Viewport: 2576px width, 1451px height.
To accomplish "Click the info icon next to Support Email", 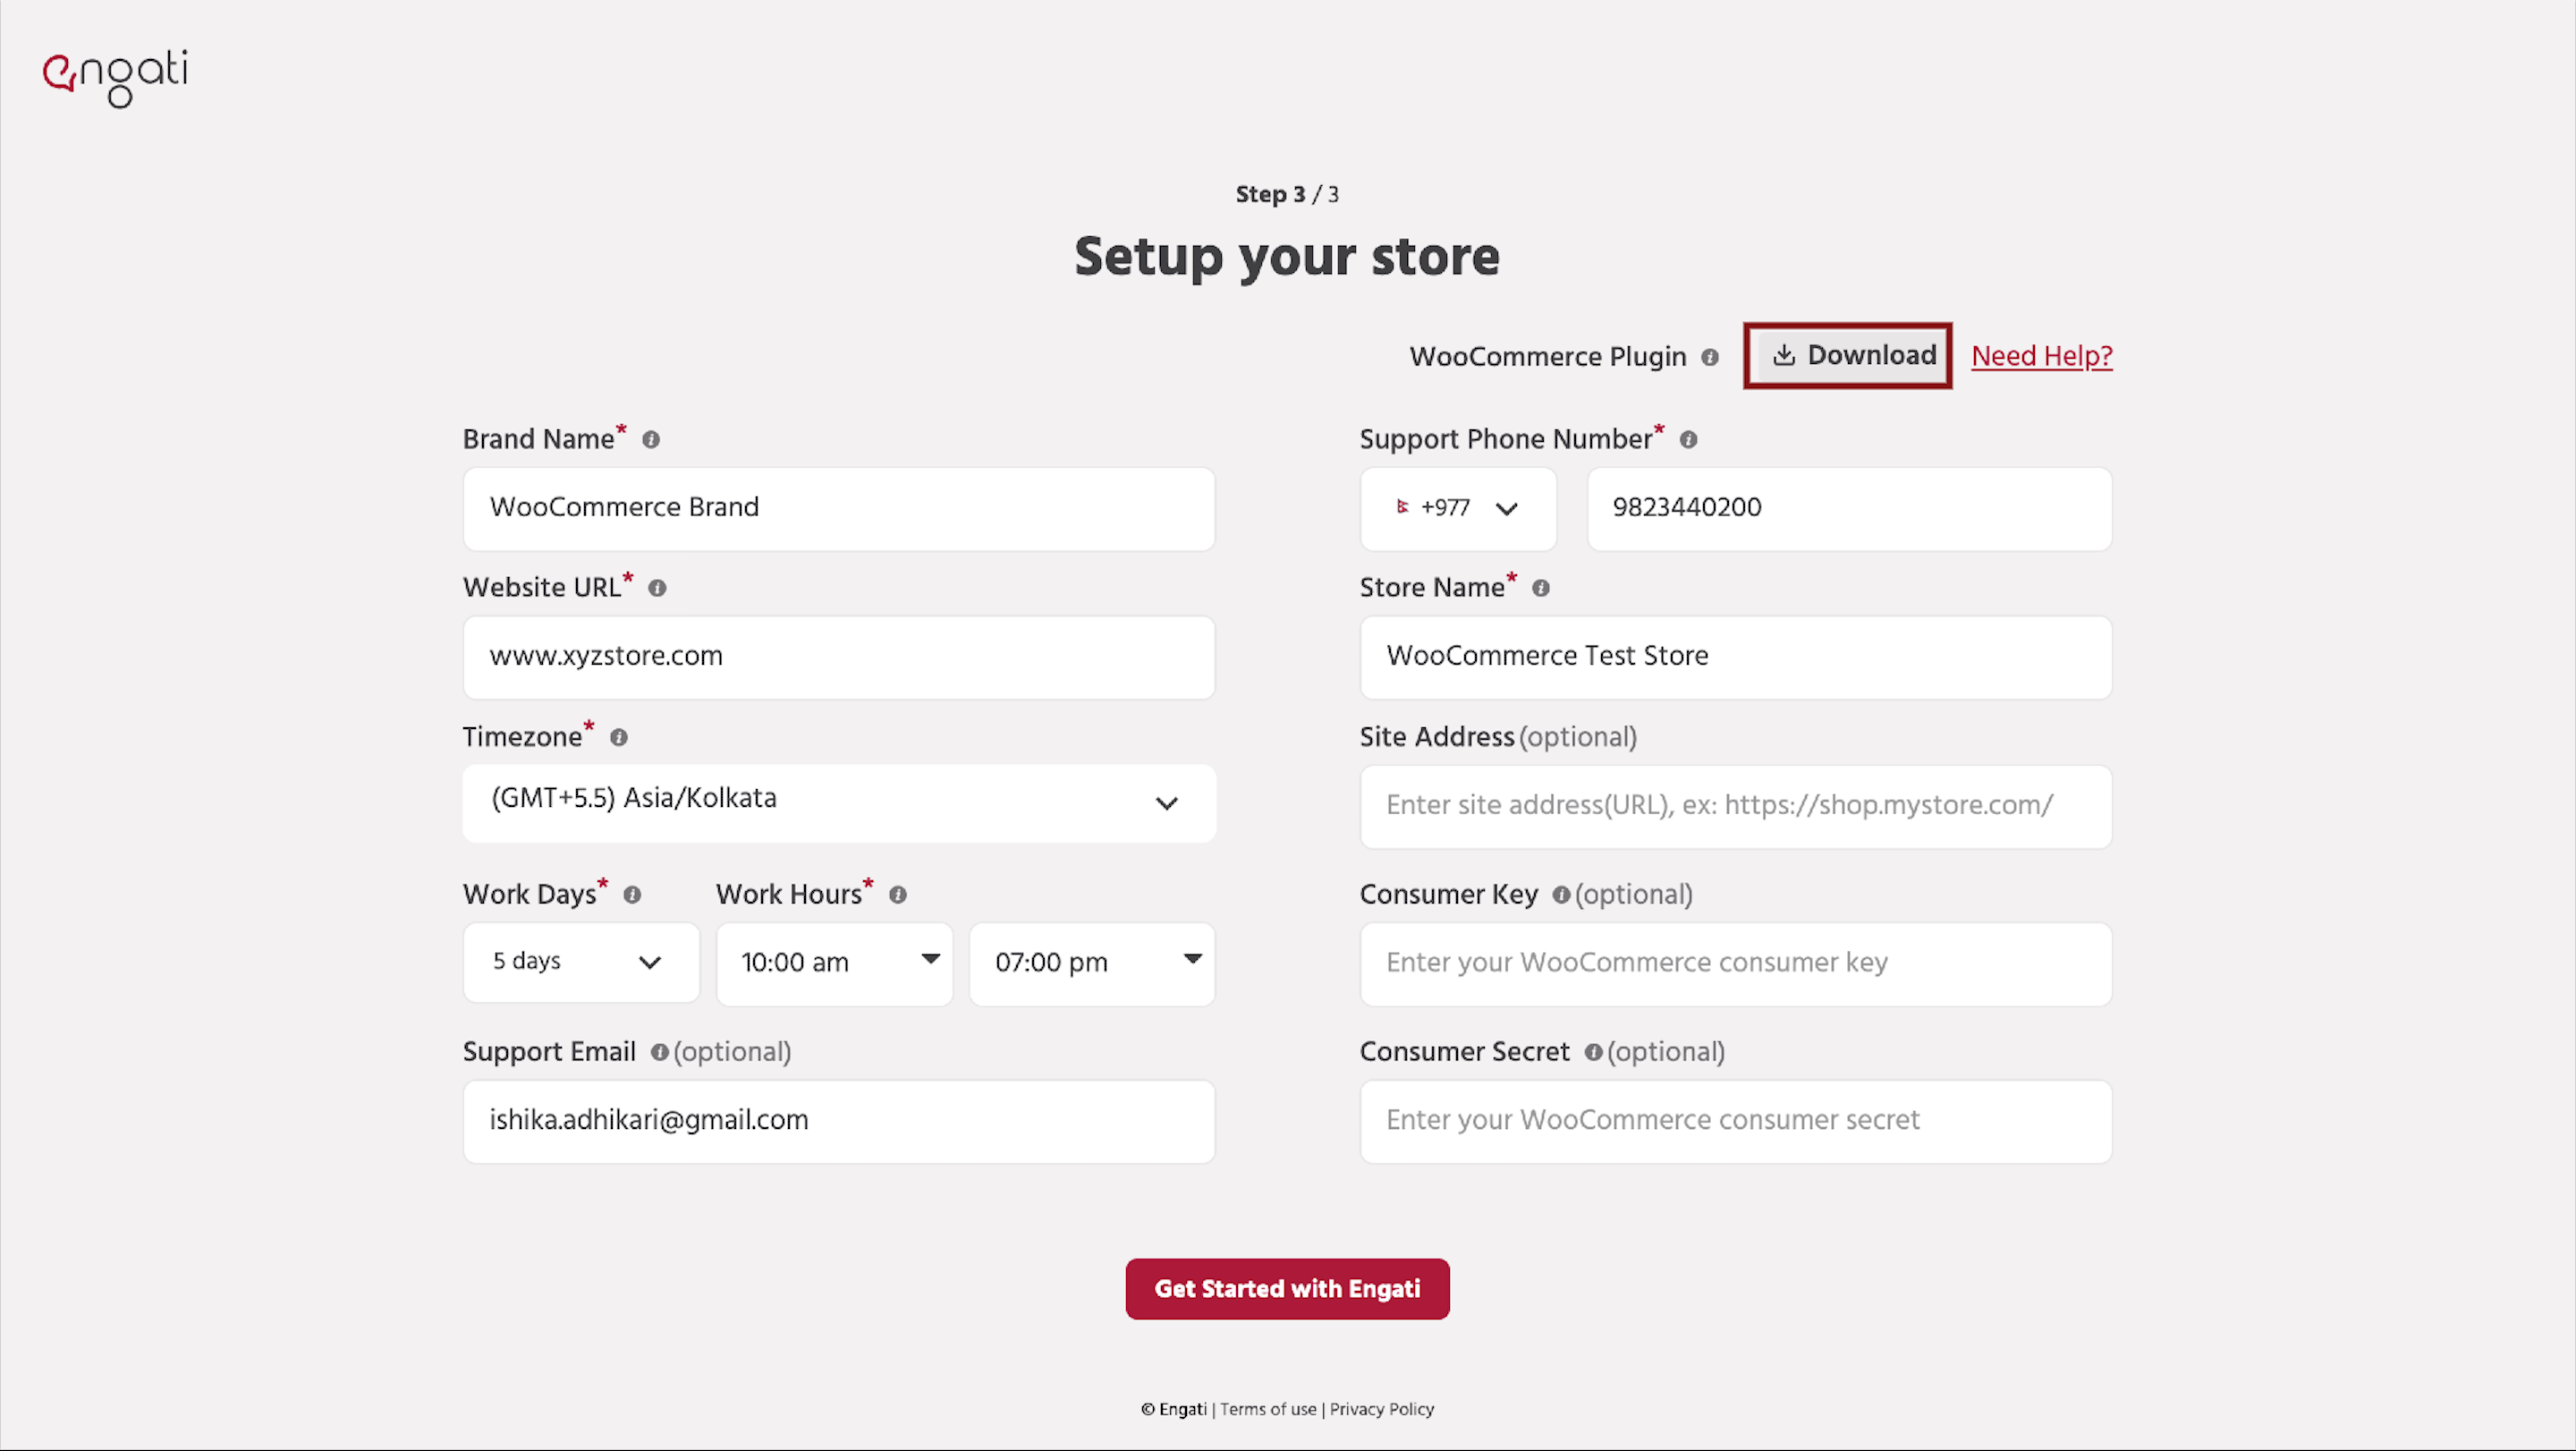I will (x=660, y=1053).
